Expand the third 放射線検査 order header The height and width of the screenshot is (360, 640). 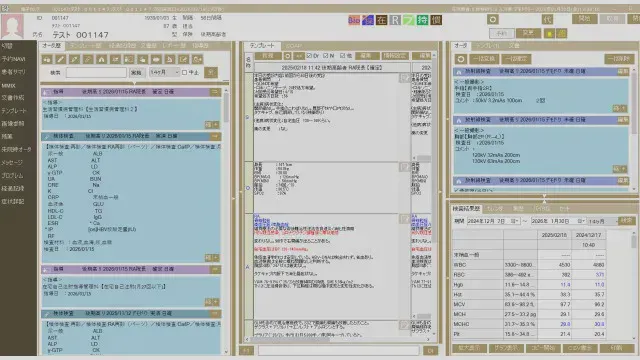[540, 180]
